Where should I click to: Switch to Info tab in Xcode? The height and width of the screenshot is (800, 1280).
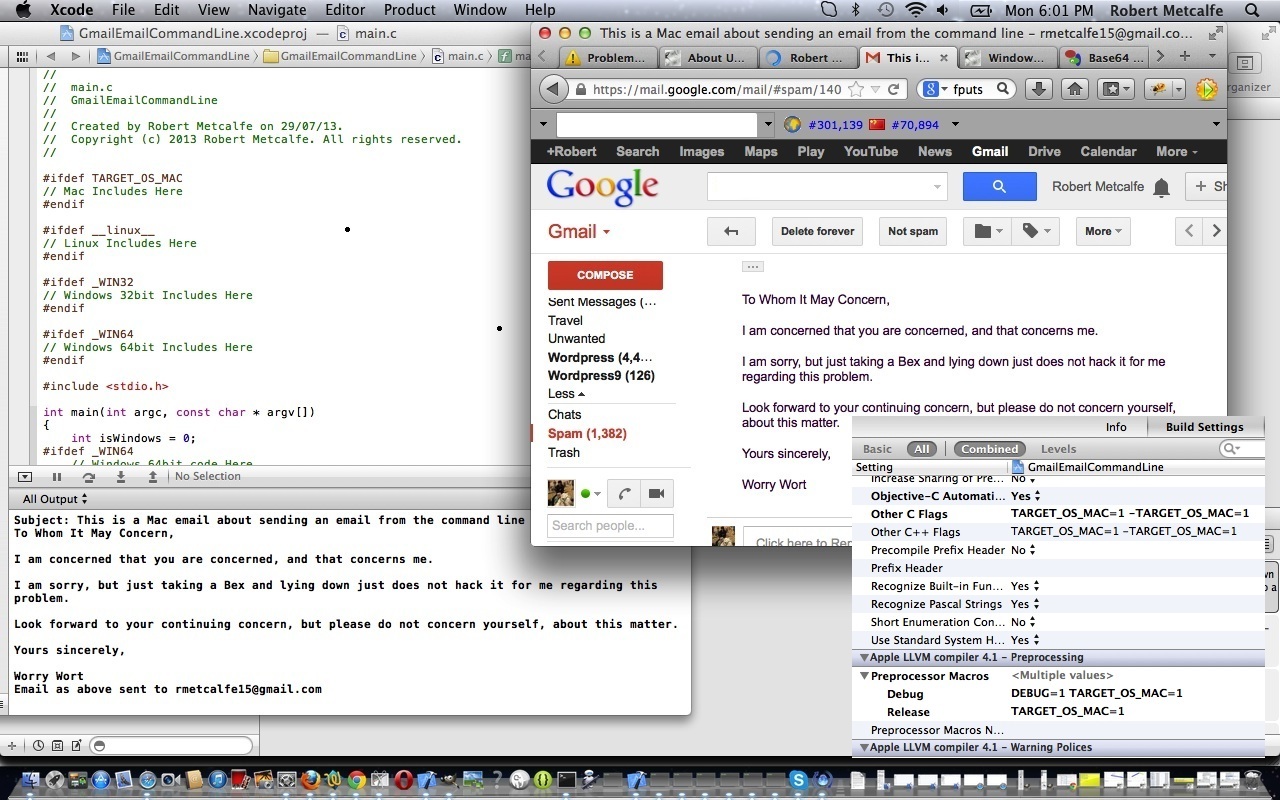pyautogui.click(x=1116, y=427)
